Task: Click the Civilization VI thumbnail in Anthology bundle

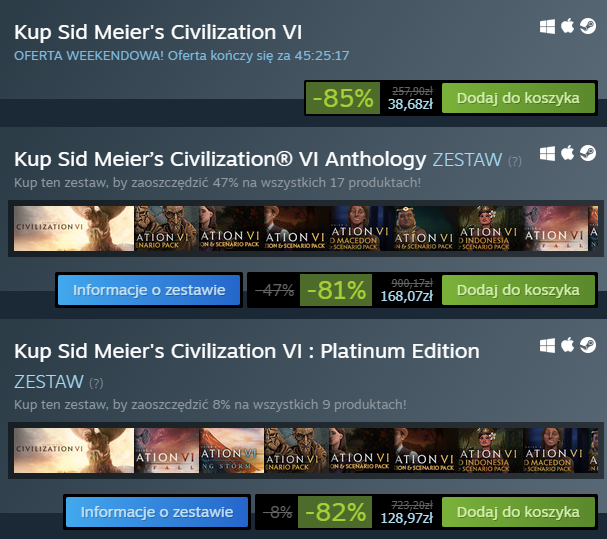Action: pyautogui.click(x=73, y=228)
